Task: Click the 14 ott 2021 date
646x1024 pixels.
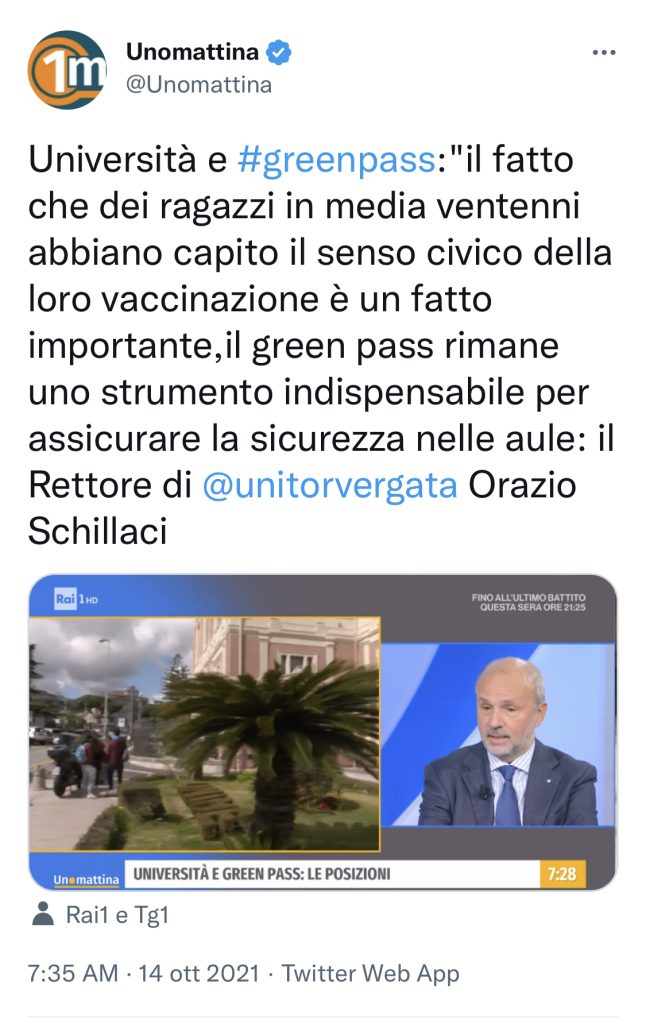Action: [199, 973]
